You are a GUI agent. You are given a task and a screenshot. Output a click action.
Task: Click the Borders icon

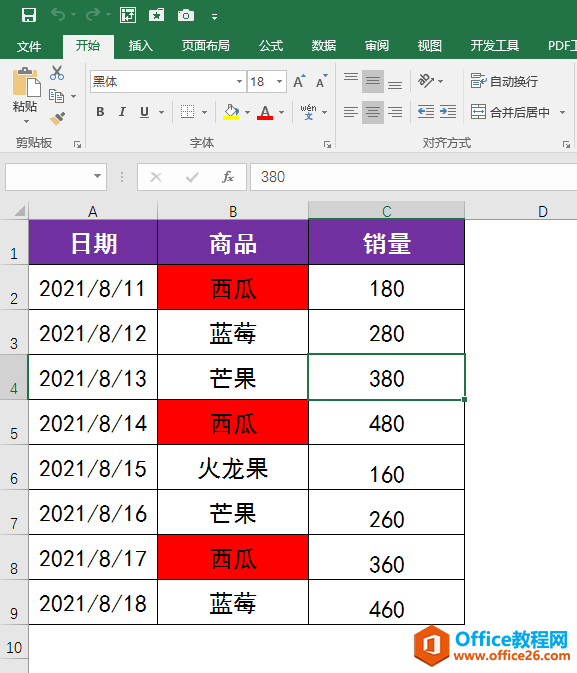pyautogui.click(x=188, y=112)
